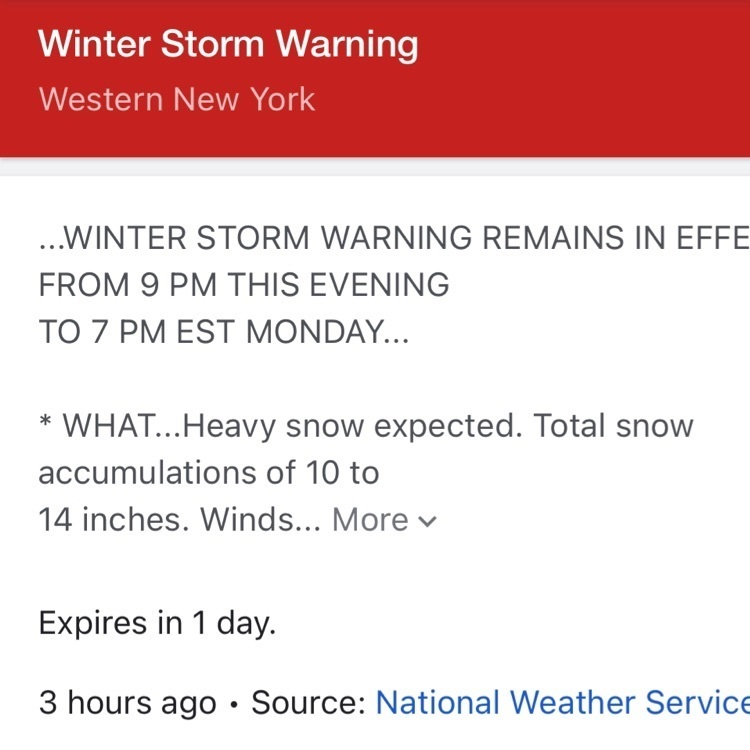The width and height of the screenshot is (750, 750).
Task: Select the Western New York location subtitle
Action: 176,100
